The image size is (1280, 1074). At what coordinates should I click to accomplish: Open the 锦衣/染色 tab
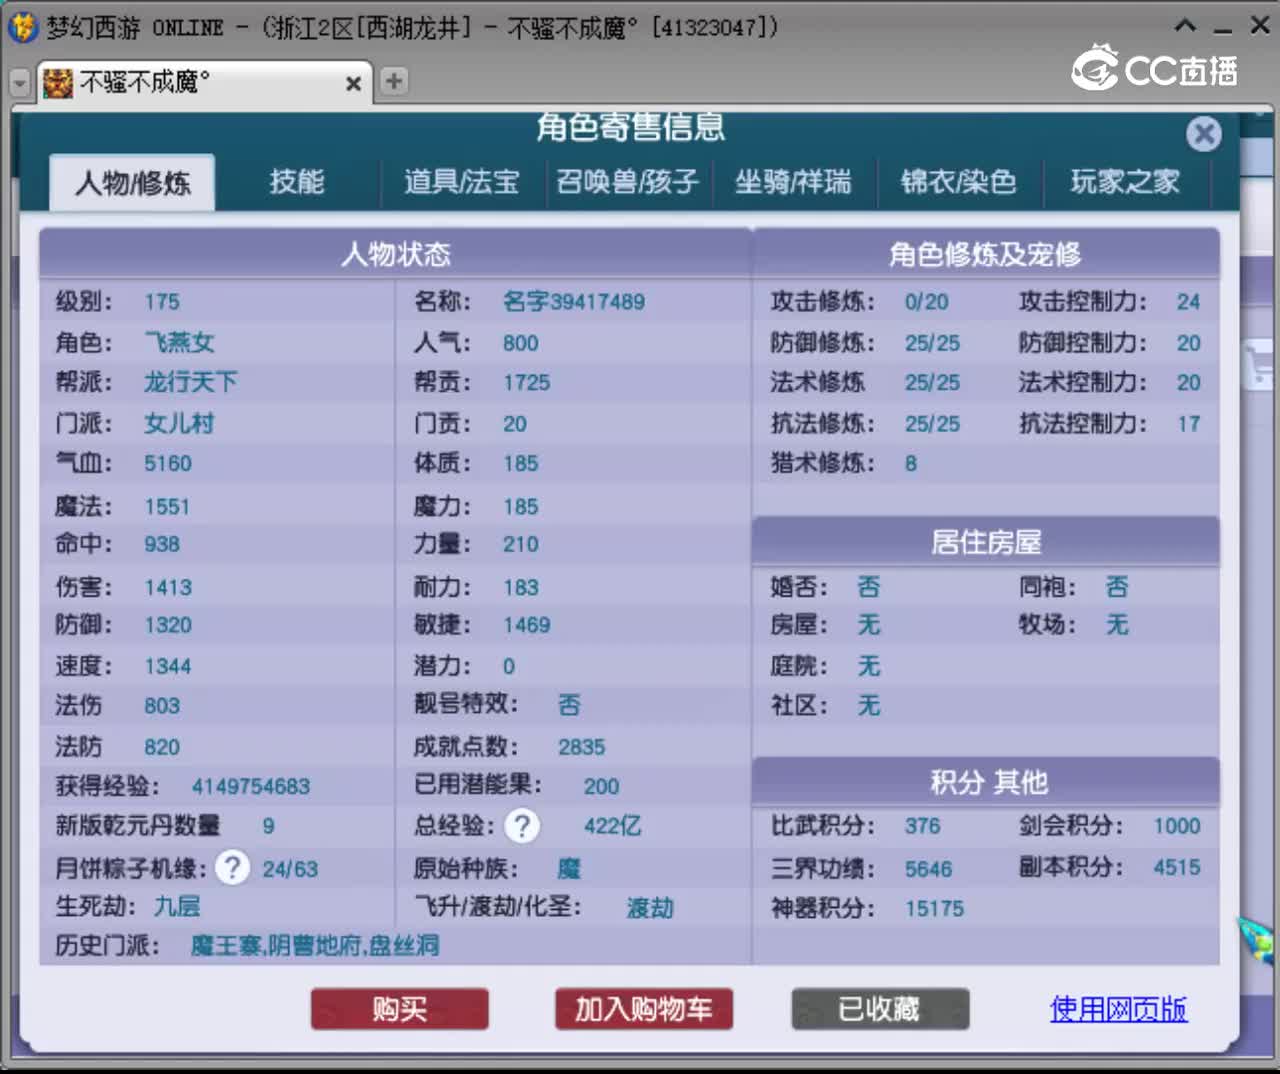click(x=958, y=181)
